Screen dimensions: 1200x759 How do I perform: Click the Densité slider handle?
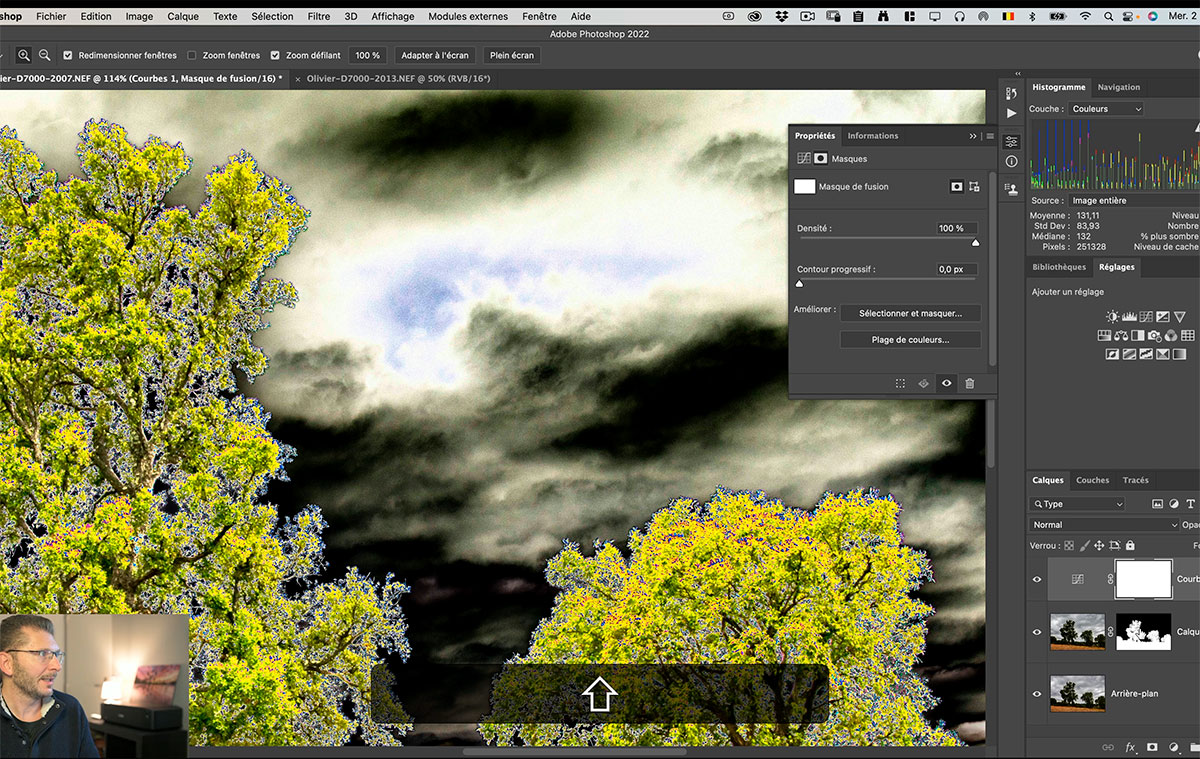pos(976,242)
